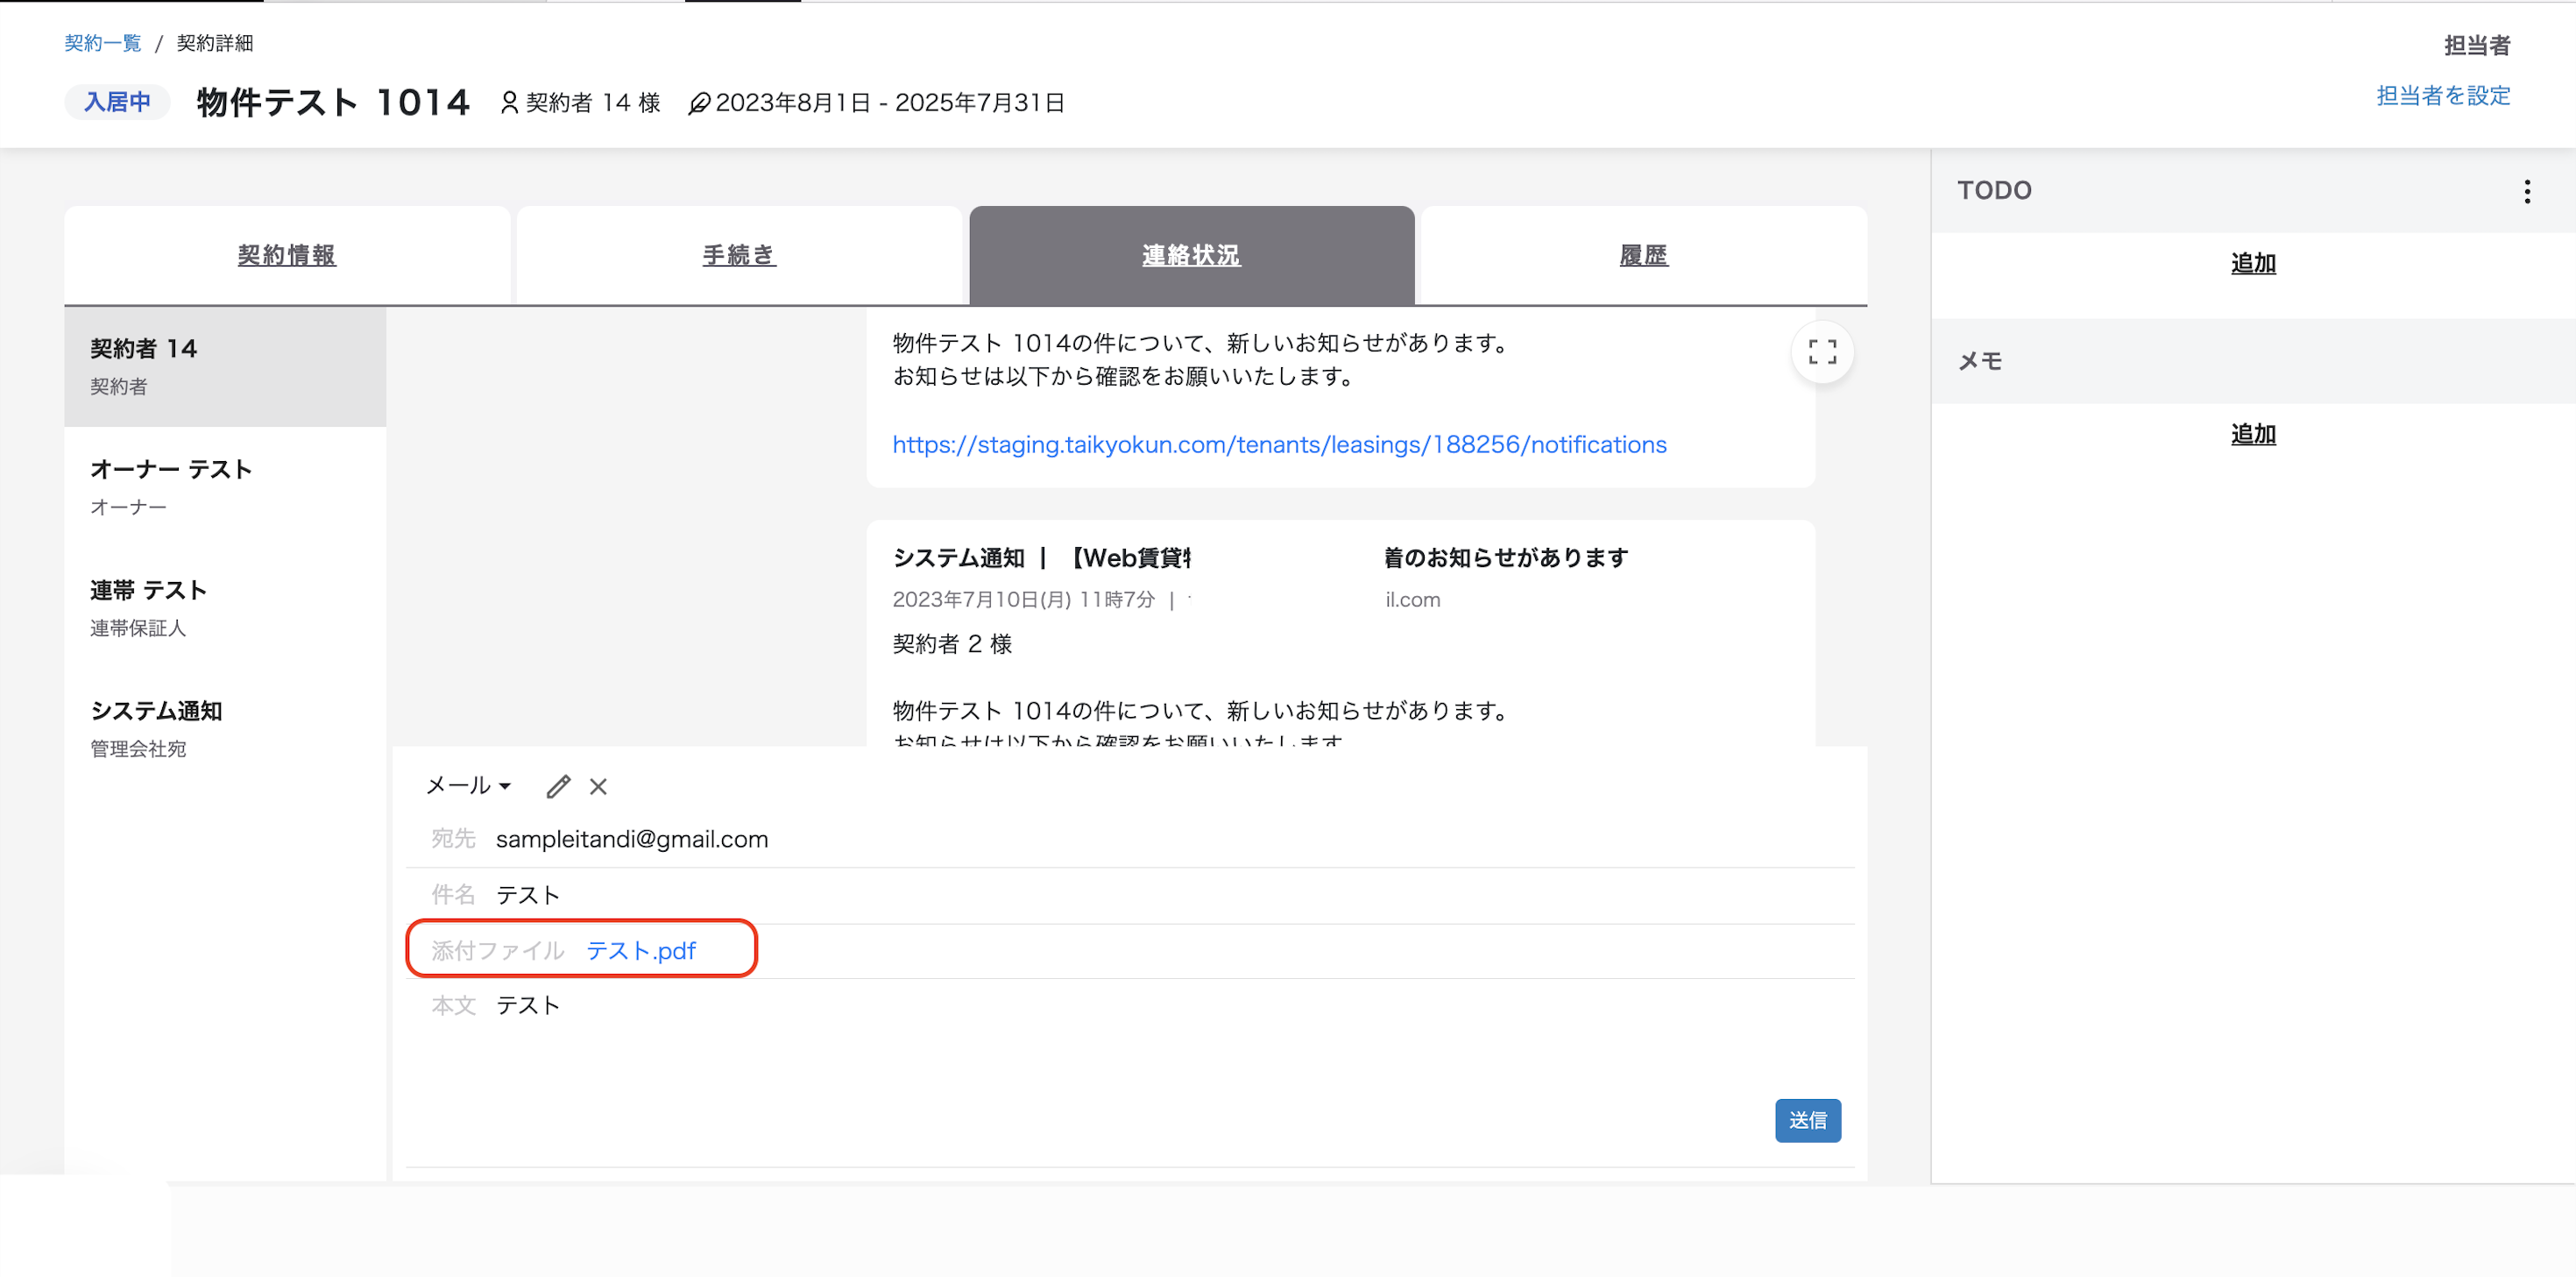Open the メール message type dropdown
Viewport: 2576px width, 1277px height.
pos(469,785)
